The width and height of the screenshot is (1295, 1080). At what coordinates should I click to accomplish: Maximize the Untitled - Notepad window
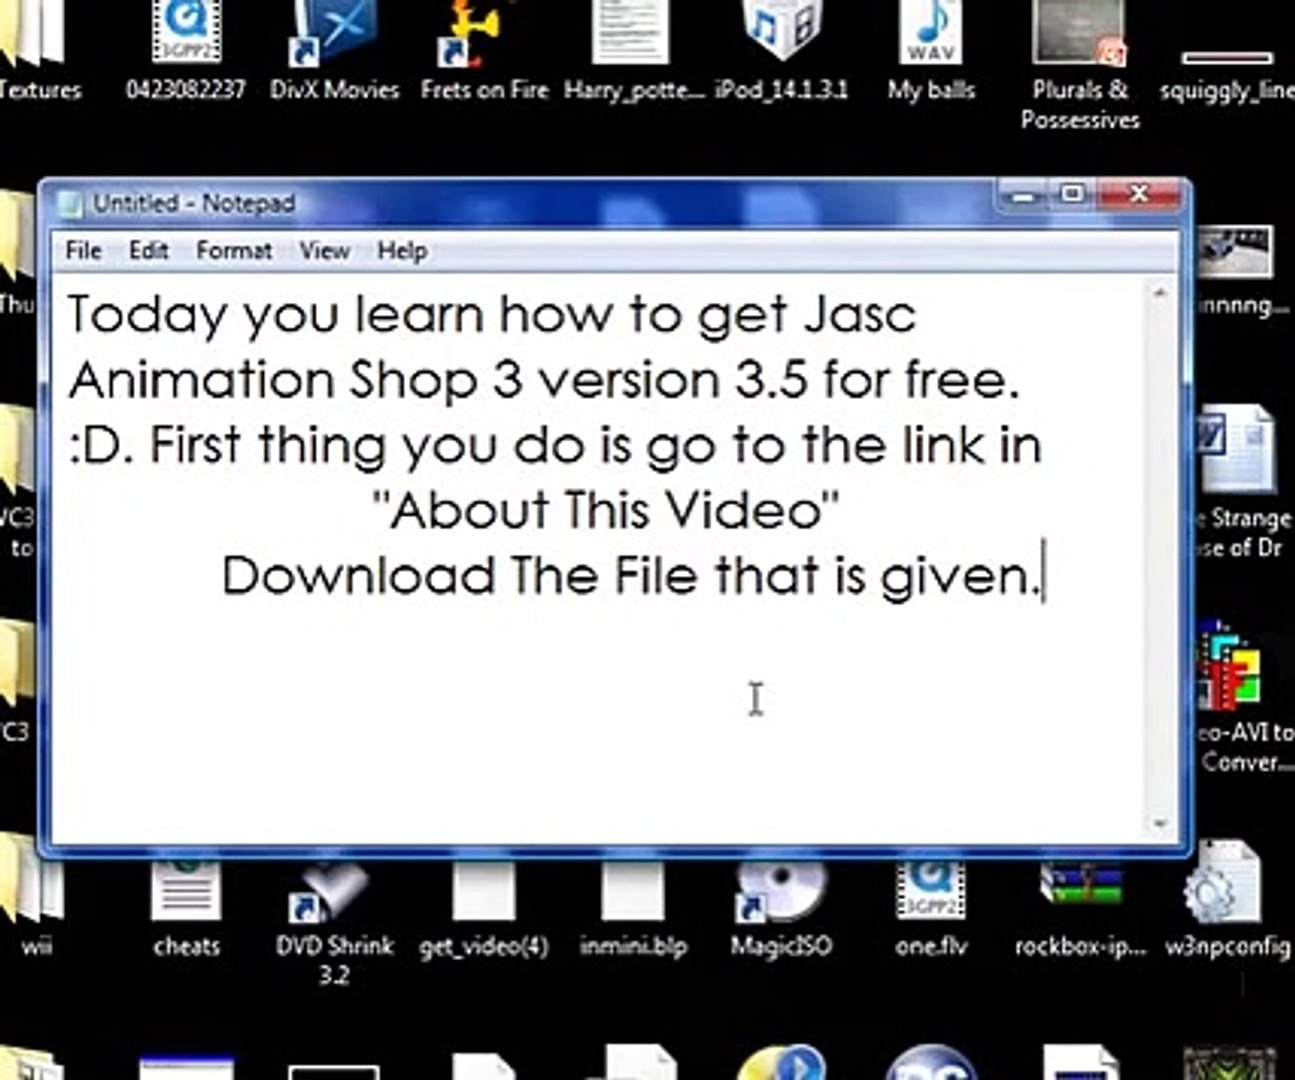[1071, 195]
